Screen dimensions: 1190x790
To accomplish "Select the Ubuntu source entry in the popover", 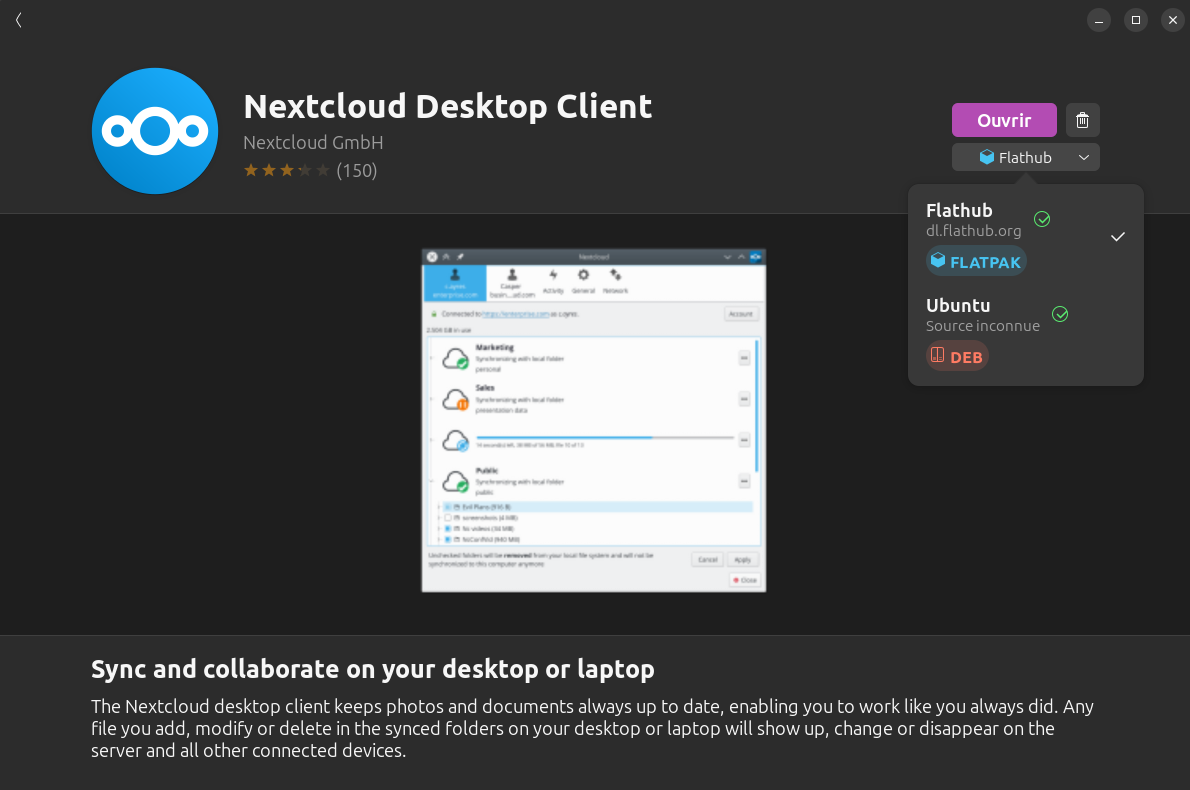I will (x=1025, y=332).
